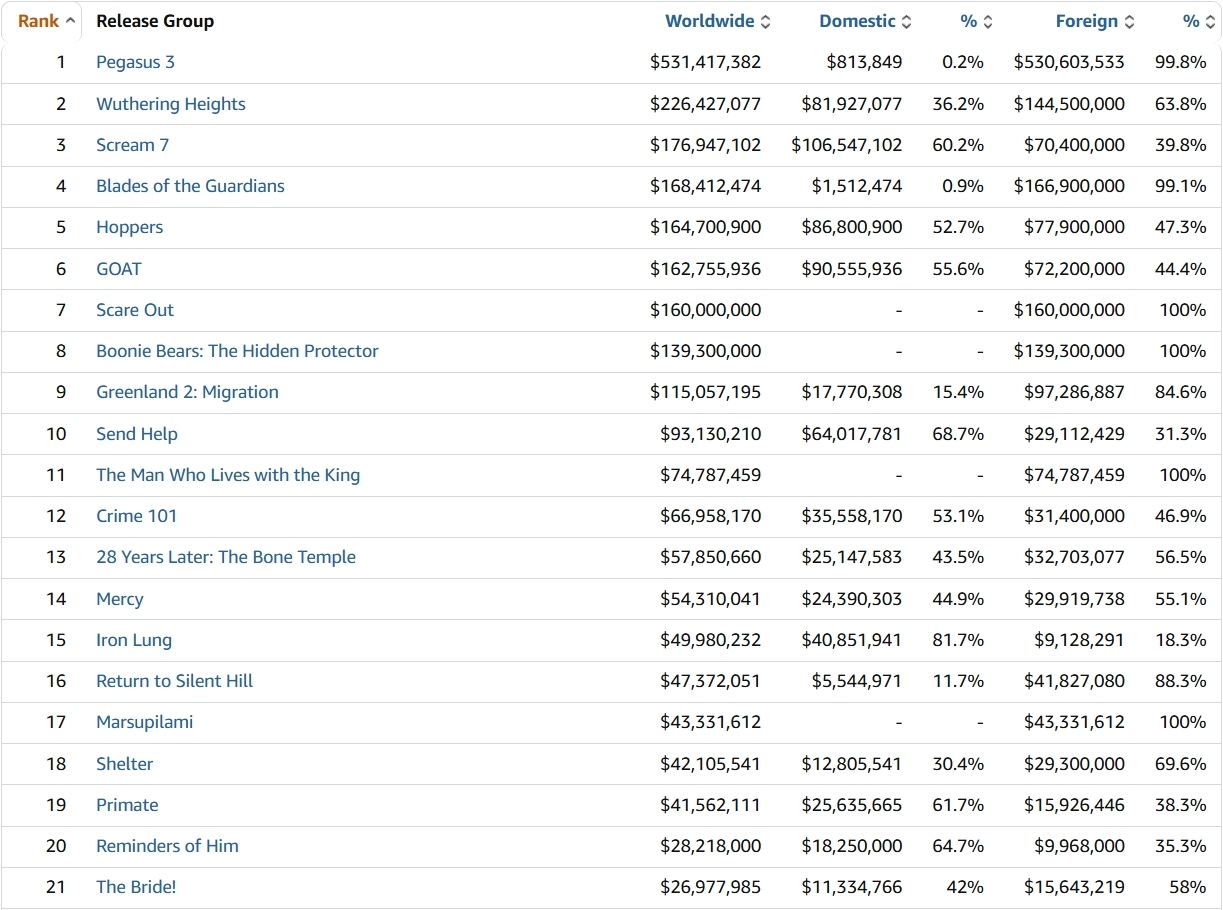Sort by Foreign gross header

pyautogui.click(x=1087, y=21)
